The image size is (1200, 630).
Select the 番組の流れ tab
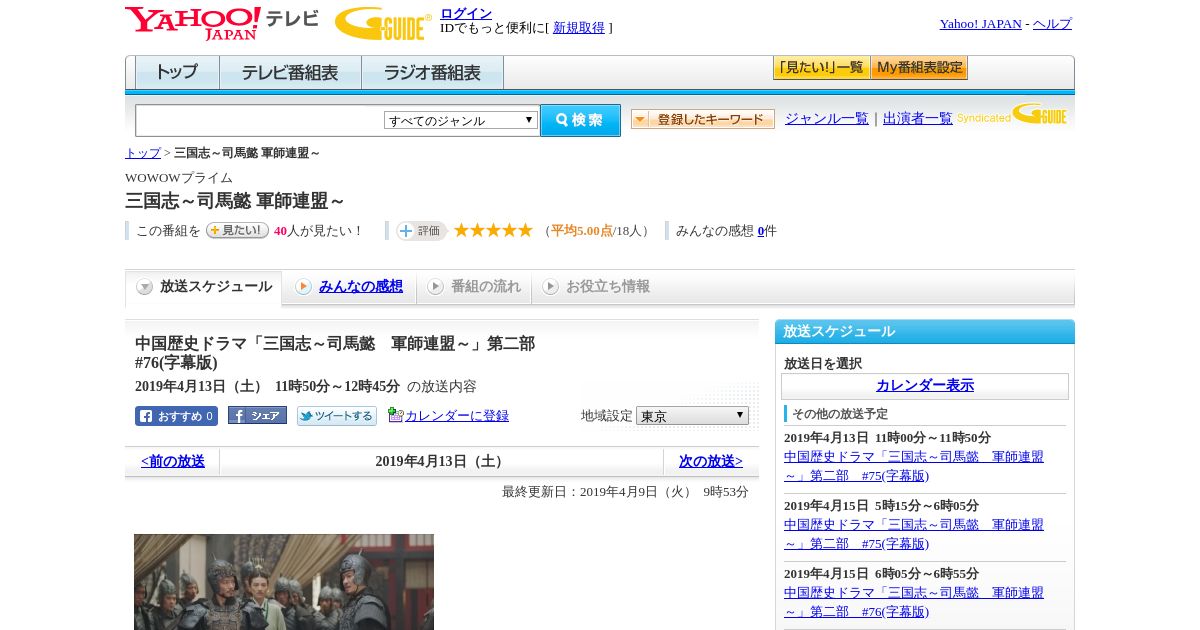click(486, 286)
